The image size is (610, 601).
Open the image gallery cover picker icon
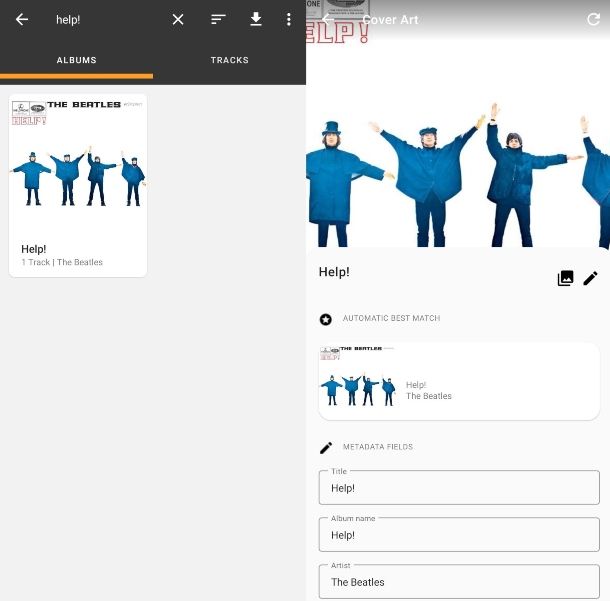tap(565, 278)
